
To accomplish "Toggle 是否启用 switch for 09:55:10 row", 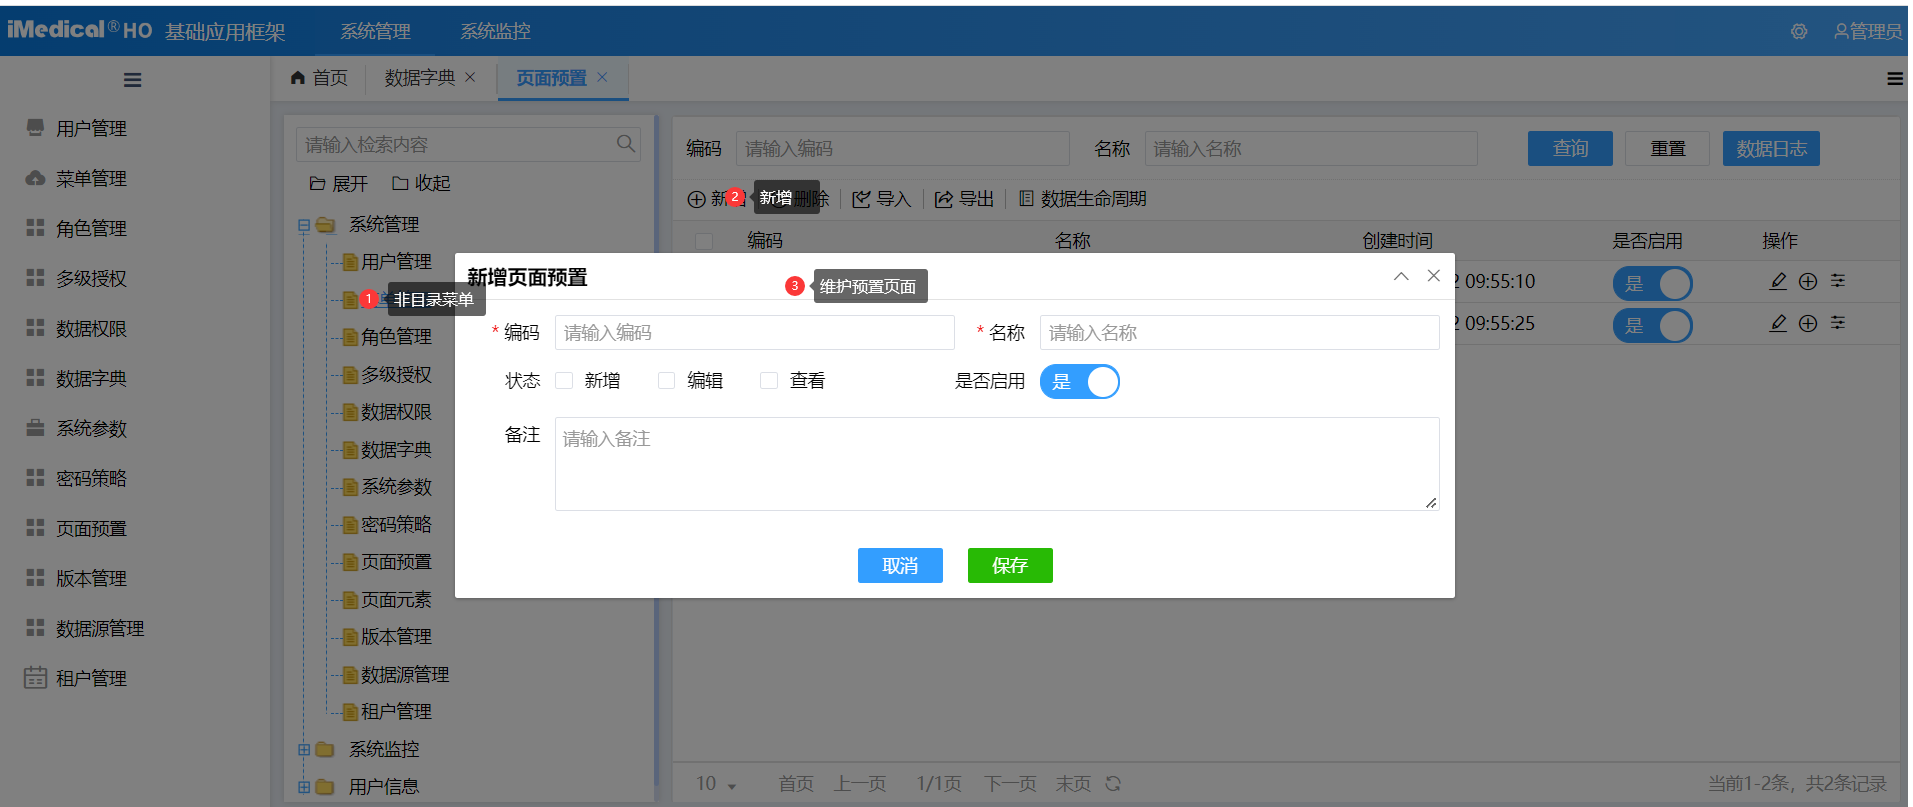I will [x=1652, y=284].
